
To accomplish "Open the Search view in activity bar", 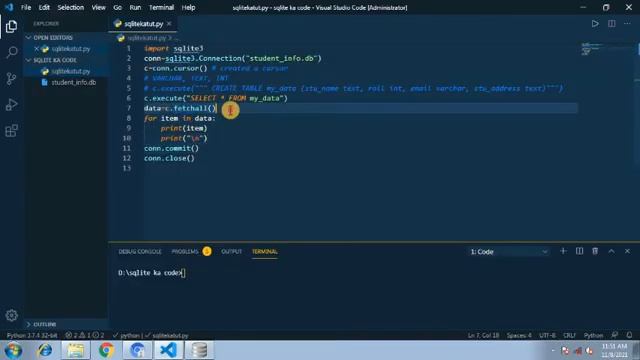I will 11,52.
